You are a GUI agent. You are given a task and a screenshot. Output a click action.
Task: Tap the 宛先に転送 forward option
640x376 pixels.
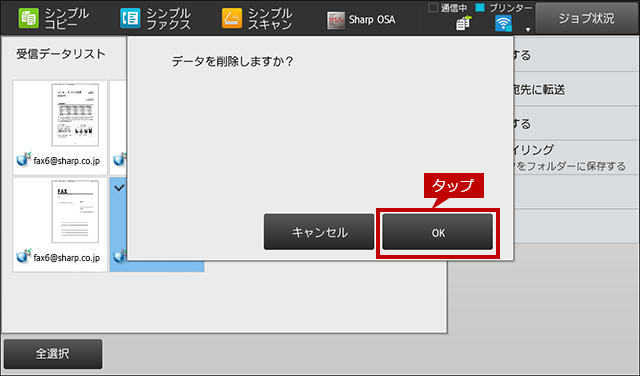coord(576,89)
